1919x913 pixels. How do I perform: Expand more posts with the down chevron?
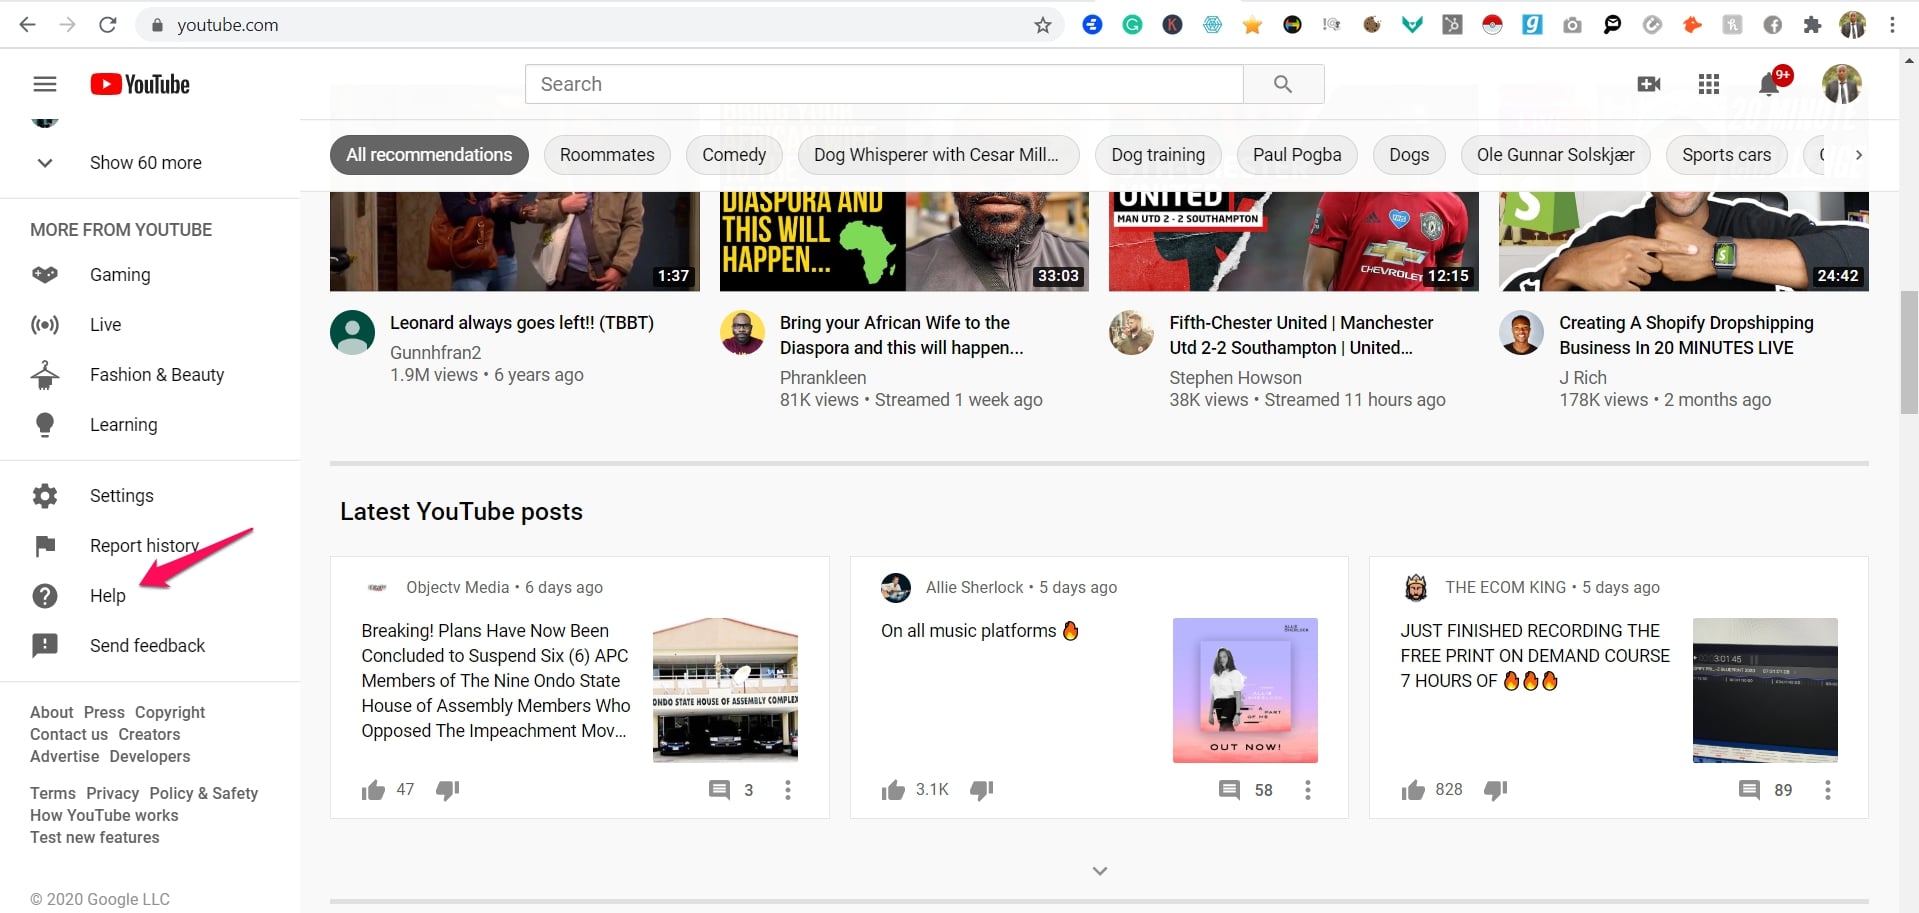pos(1100,871)
